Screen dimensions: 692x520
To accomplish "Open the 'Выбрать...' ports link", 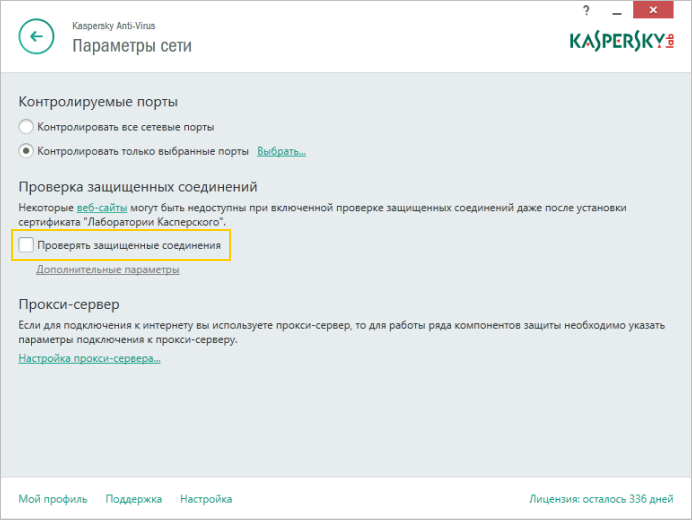I will [282, 151].
